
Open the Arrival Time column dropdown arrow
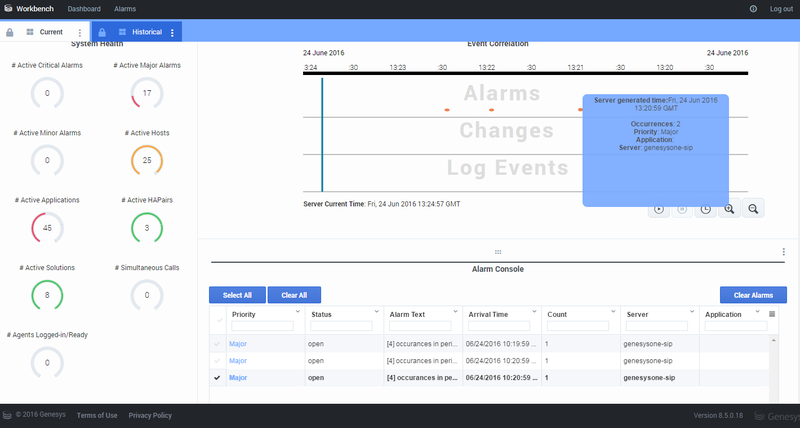click(535, 311)
